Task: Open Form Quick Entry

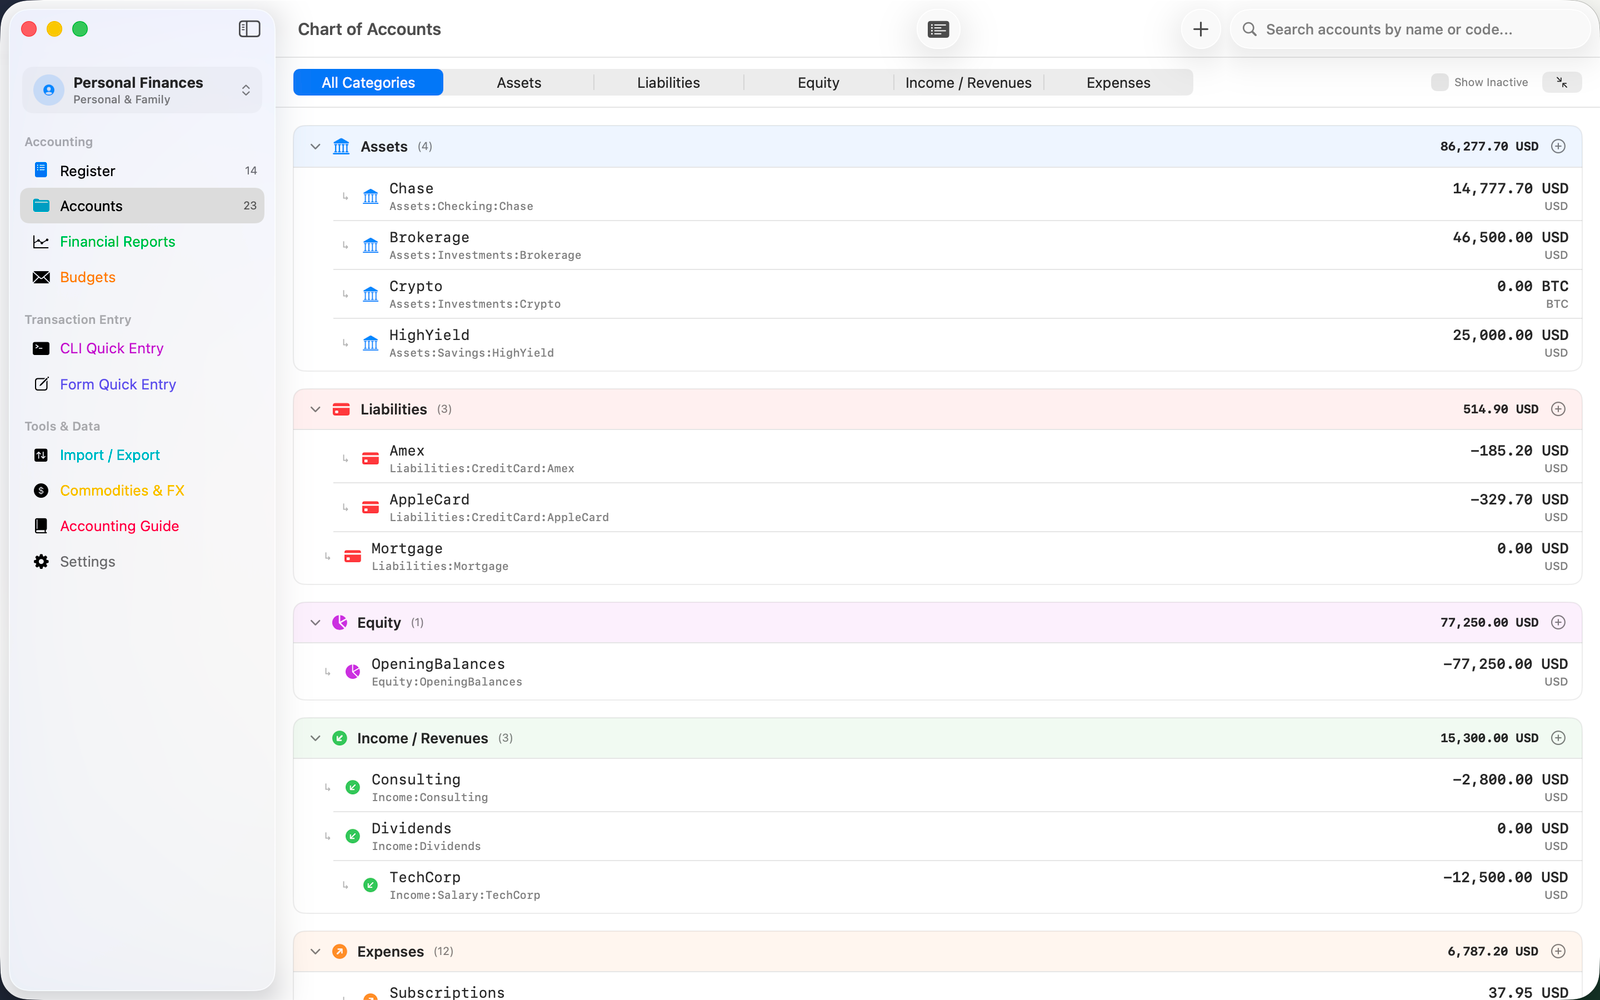Action: point(142,384)
